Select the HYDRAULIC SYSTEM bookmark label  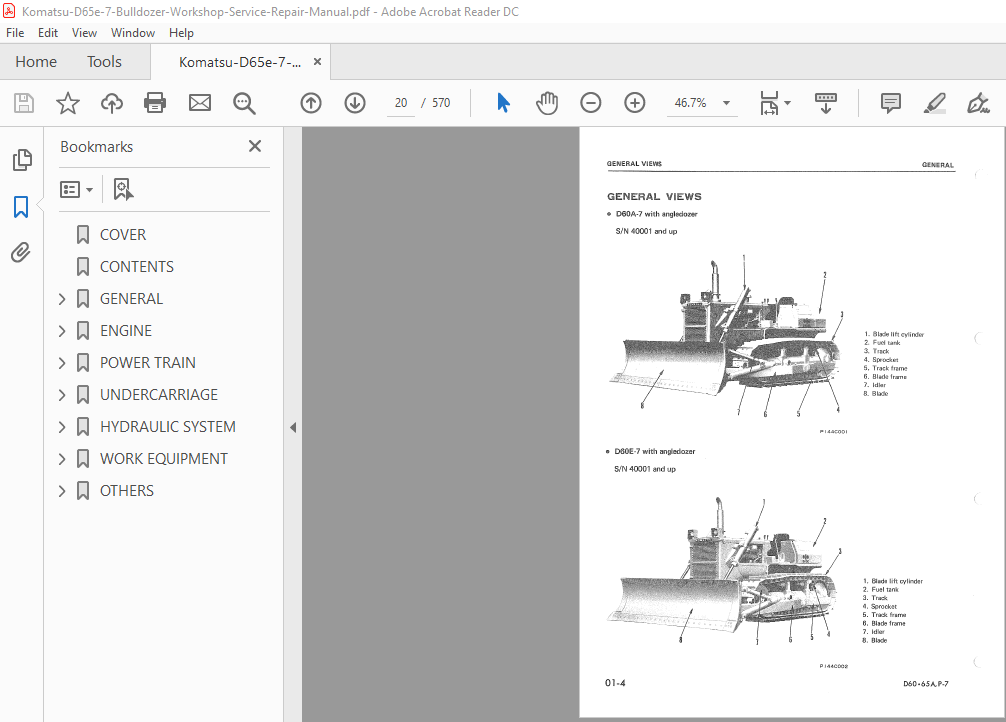(167, 427)
